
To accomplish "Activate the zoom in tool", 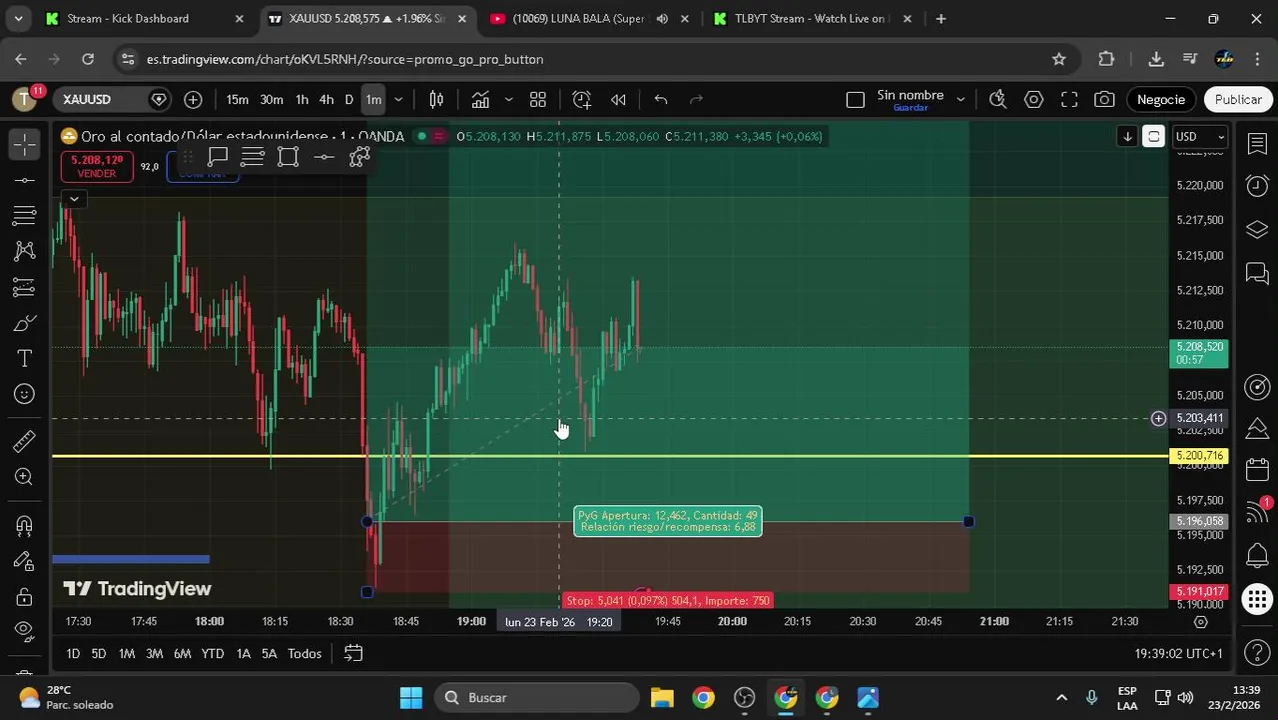I will (25, 477).
